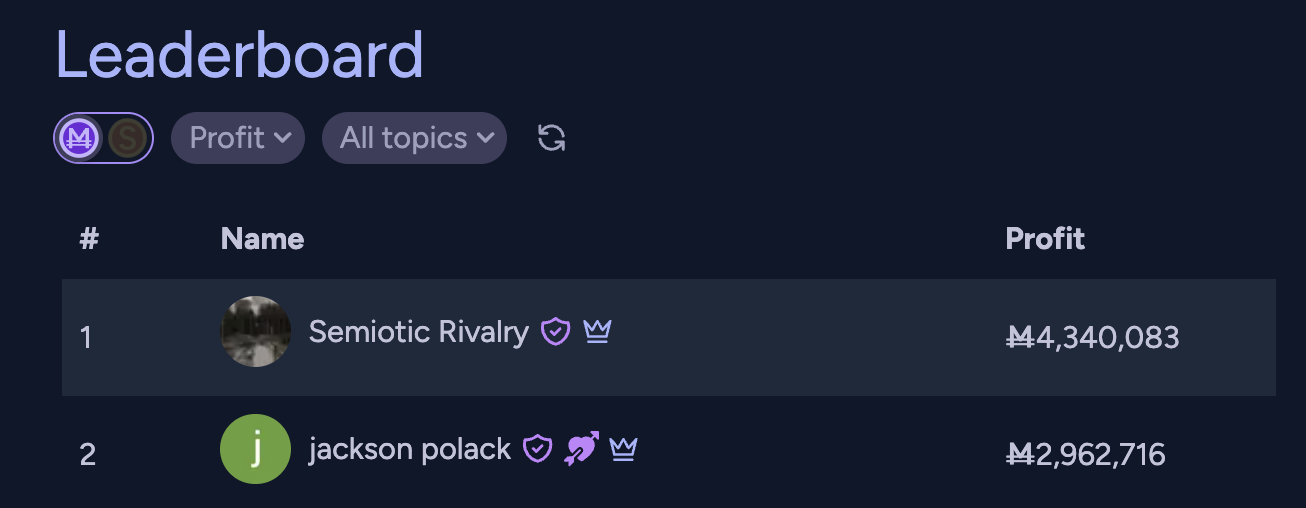Click jackson polack's verified shield badge
1306x508 pixels.
(x=538, y=449)
